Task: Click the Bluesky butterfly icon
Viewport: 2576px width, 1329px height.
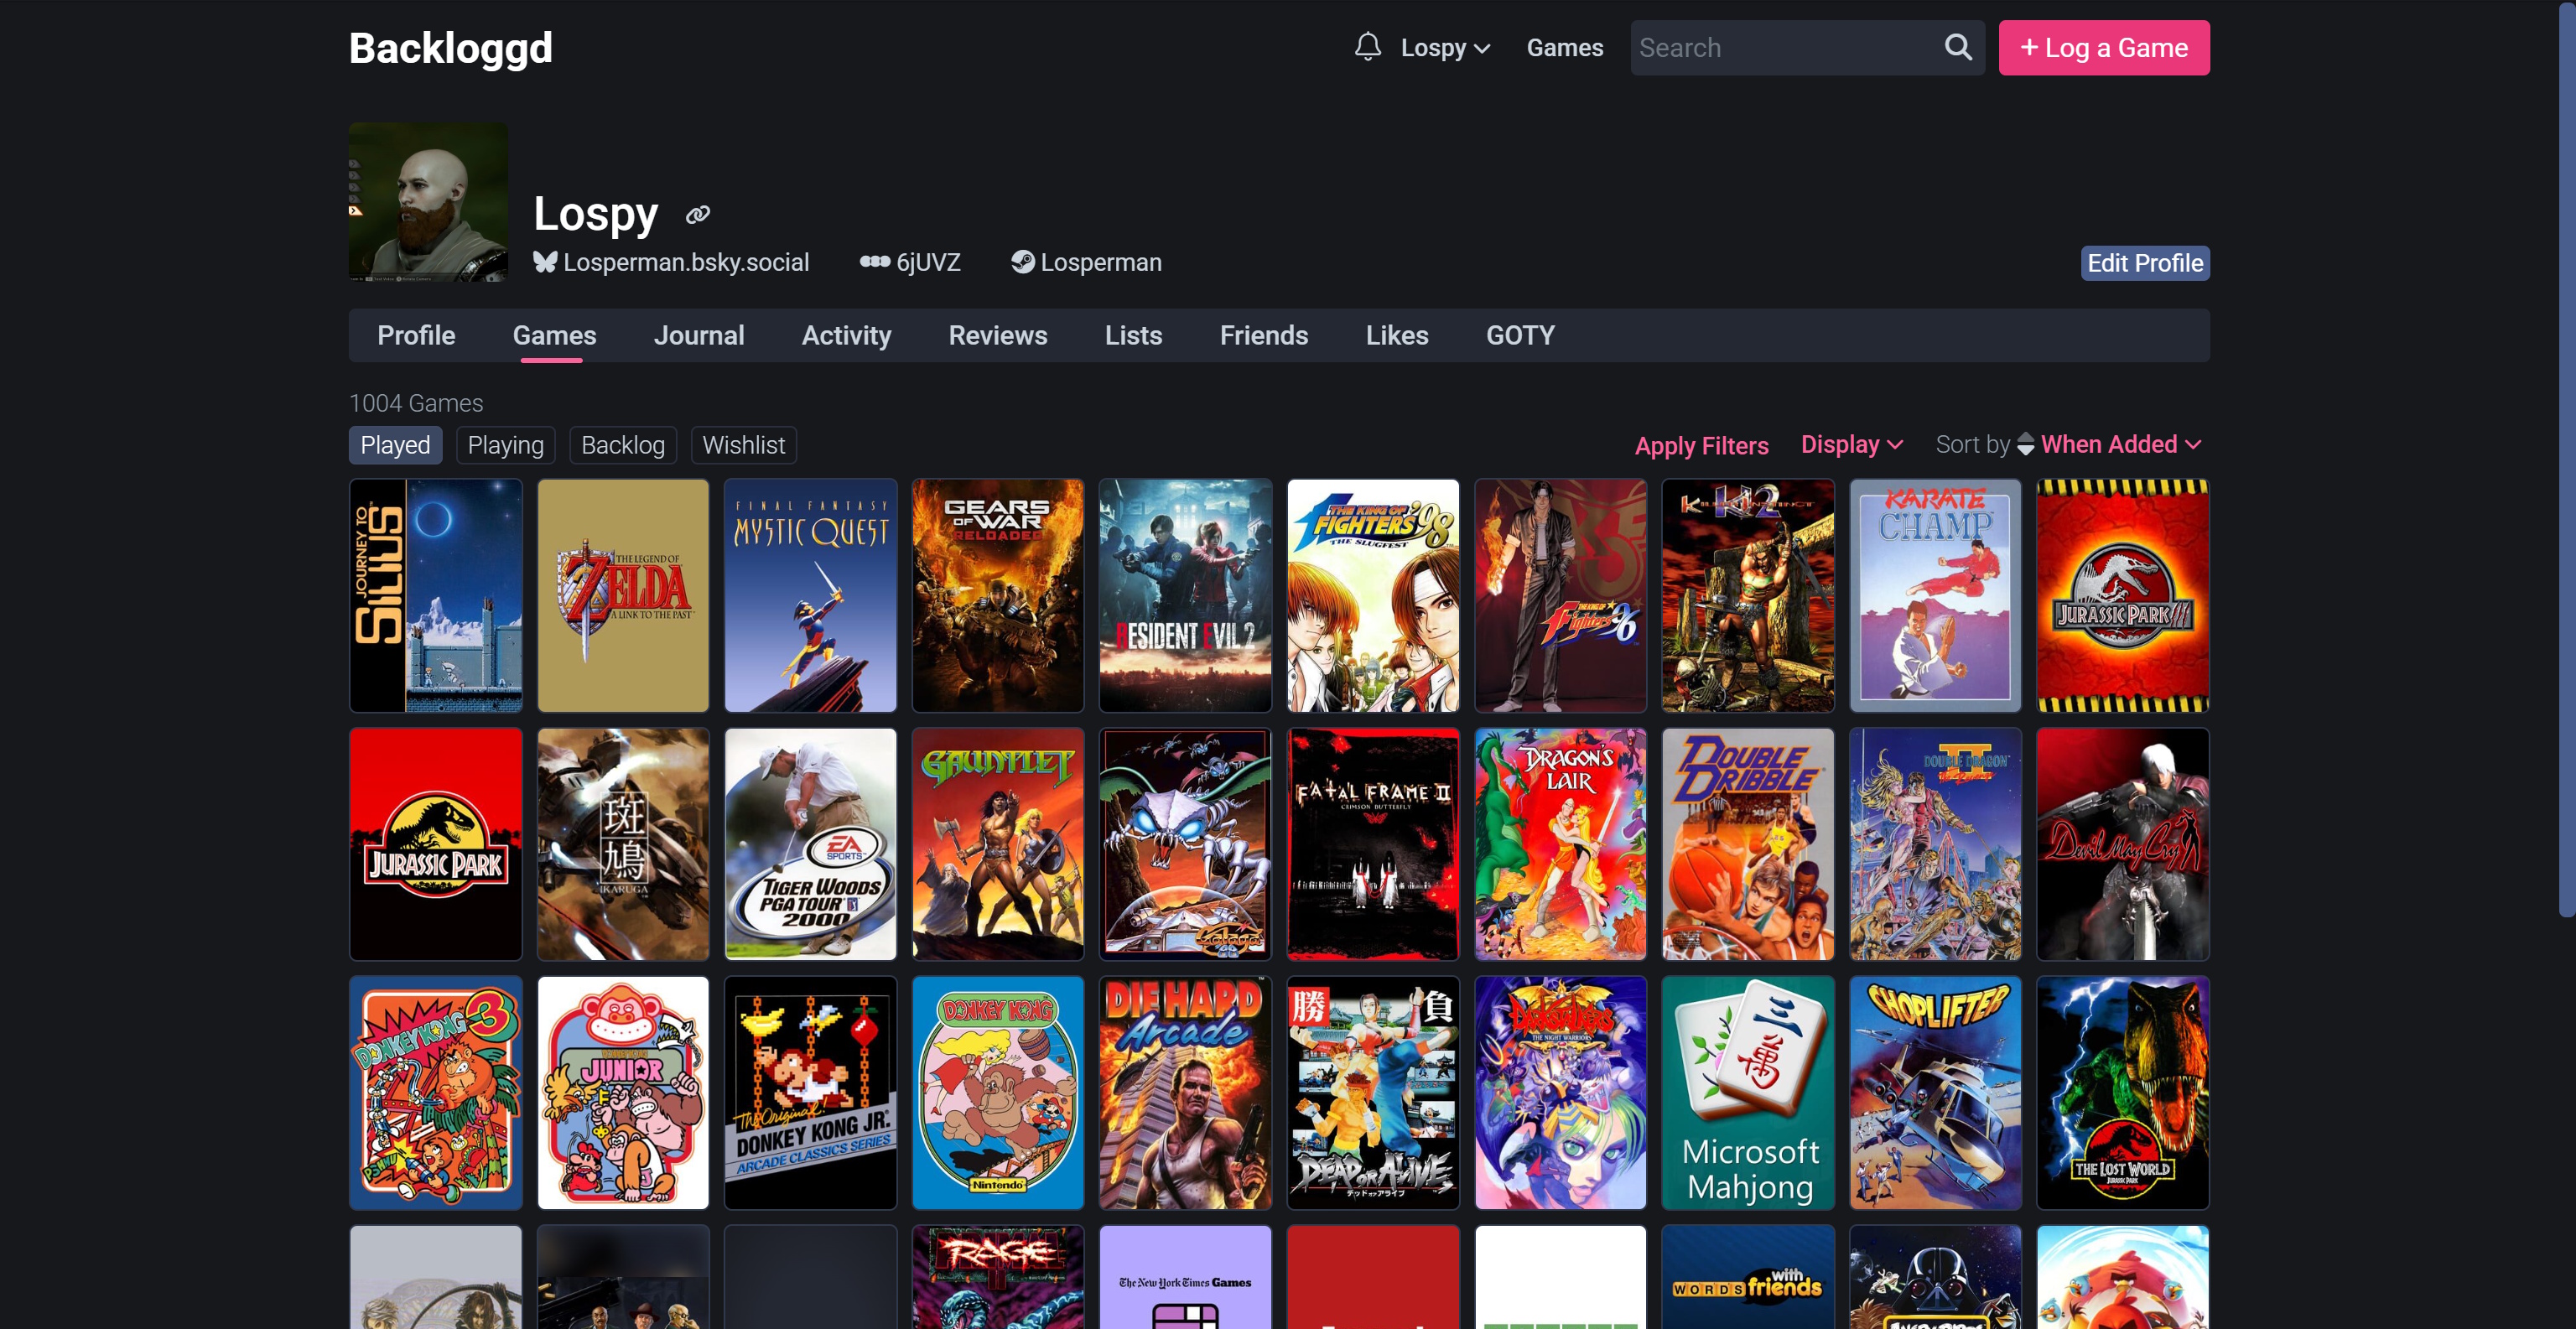Action: (544, 262)
